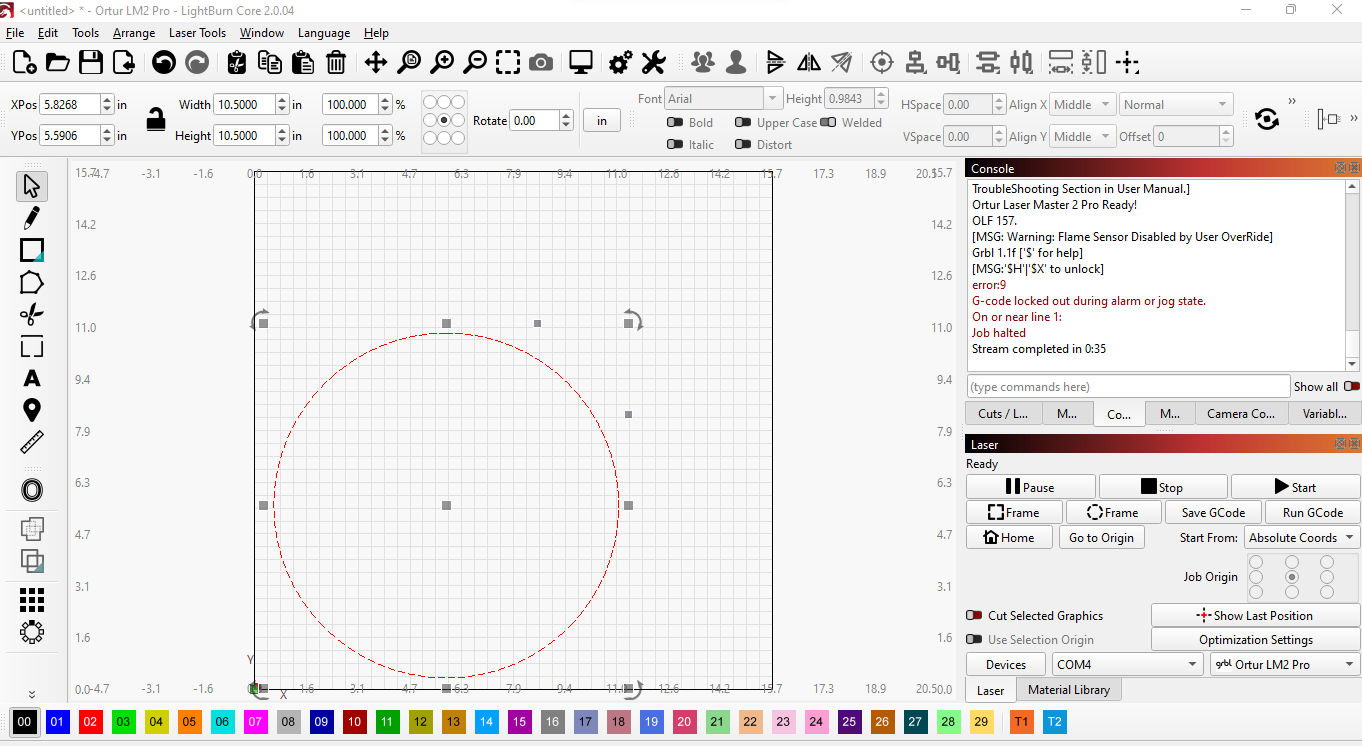1362x746 pixels.
Task: Switch to the Material Library tab
Action: point(1068,690)
